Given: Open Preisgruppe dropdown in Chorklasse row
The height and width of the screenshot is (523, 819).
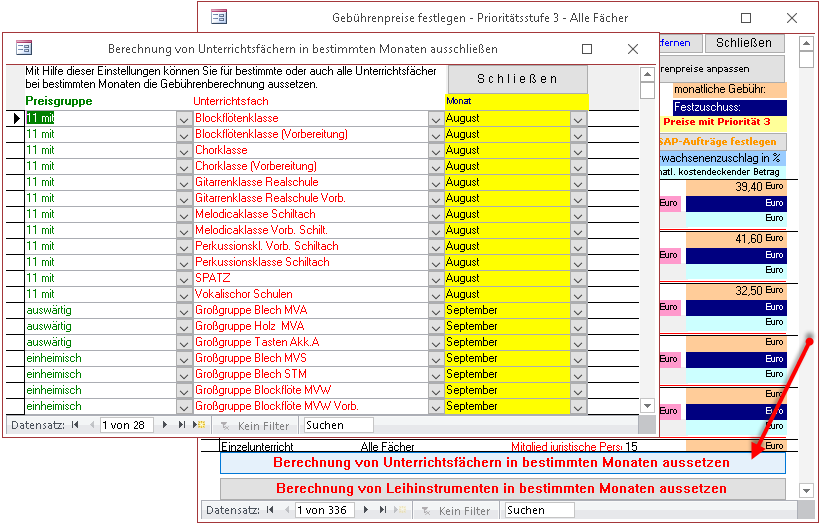Looking at the screenshot, I should [183, 150].
